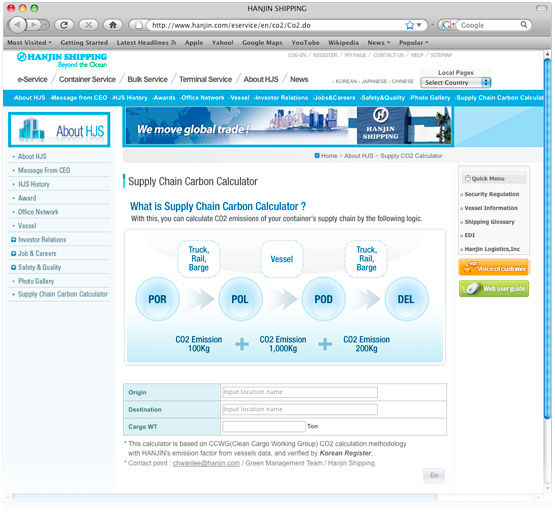Open the Select Country dropdown
Image resolution: width=555 pixels, height=517 pixels.
coord(456,82)
